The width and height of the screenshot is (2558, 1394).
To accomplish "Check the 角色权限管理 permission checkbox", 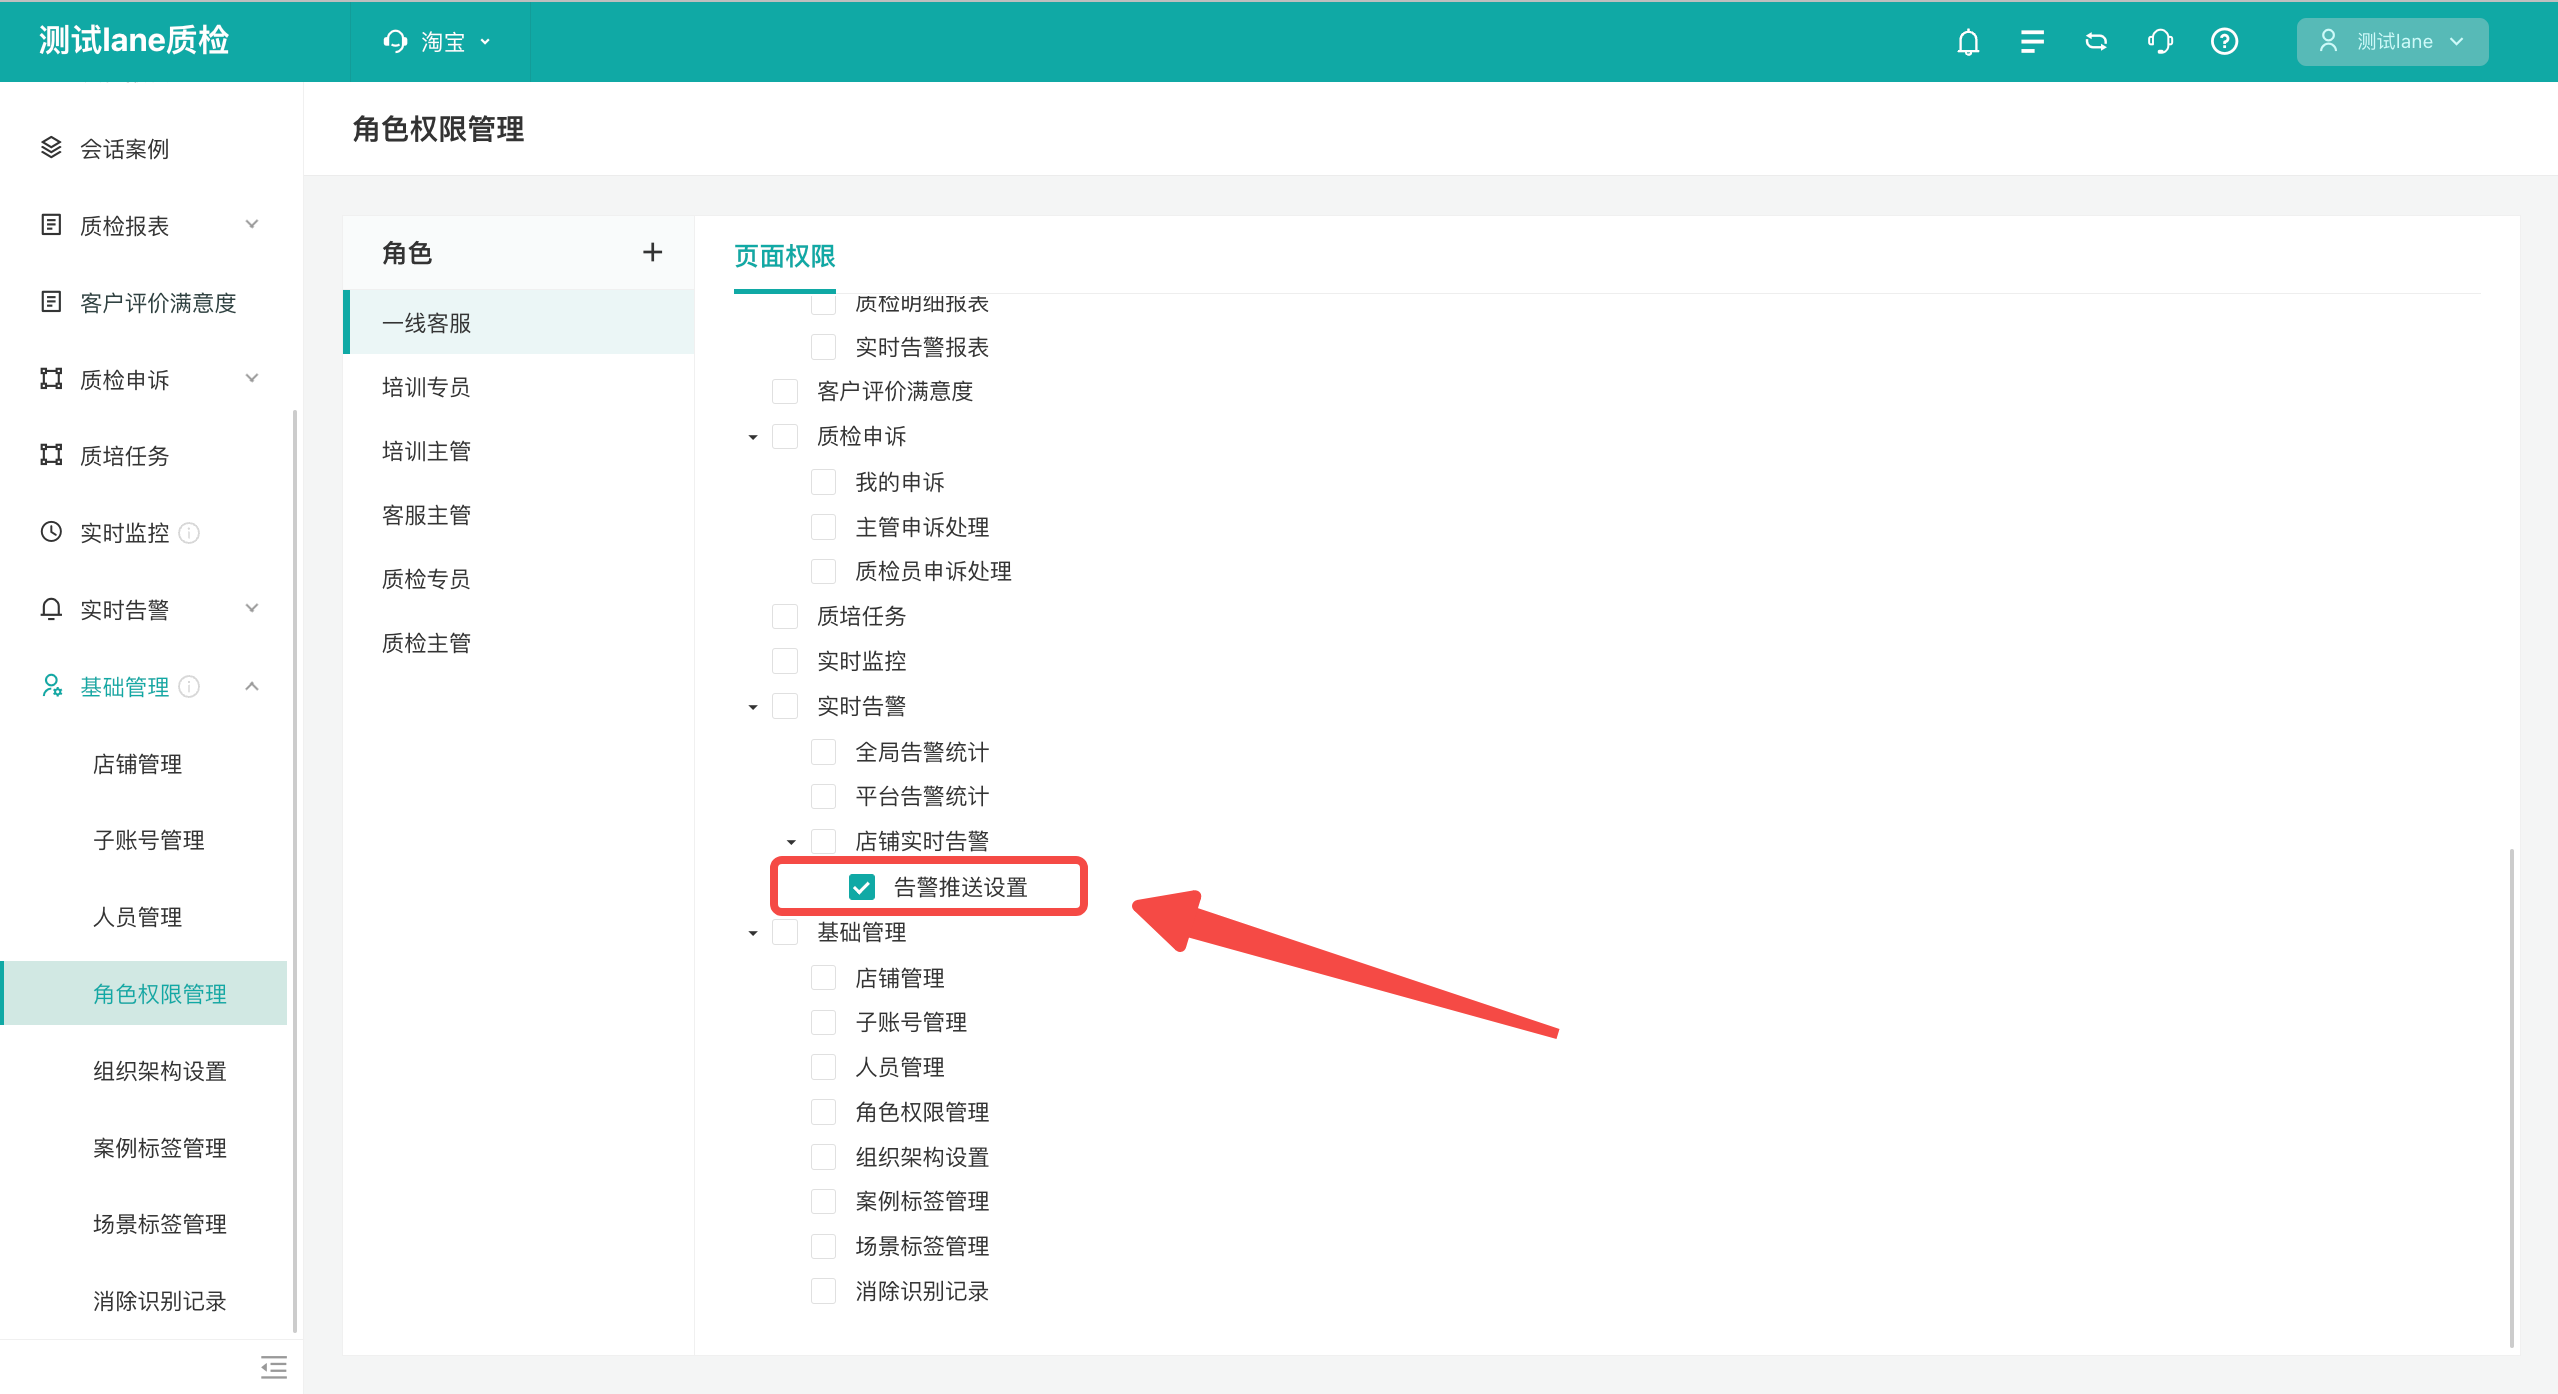I will point(823,1112).
